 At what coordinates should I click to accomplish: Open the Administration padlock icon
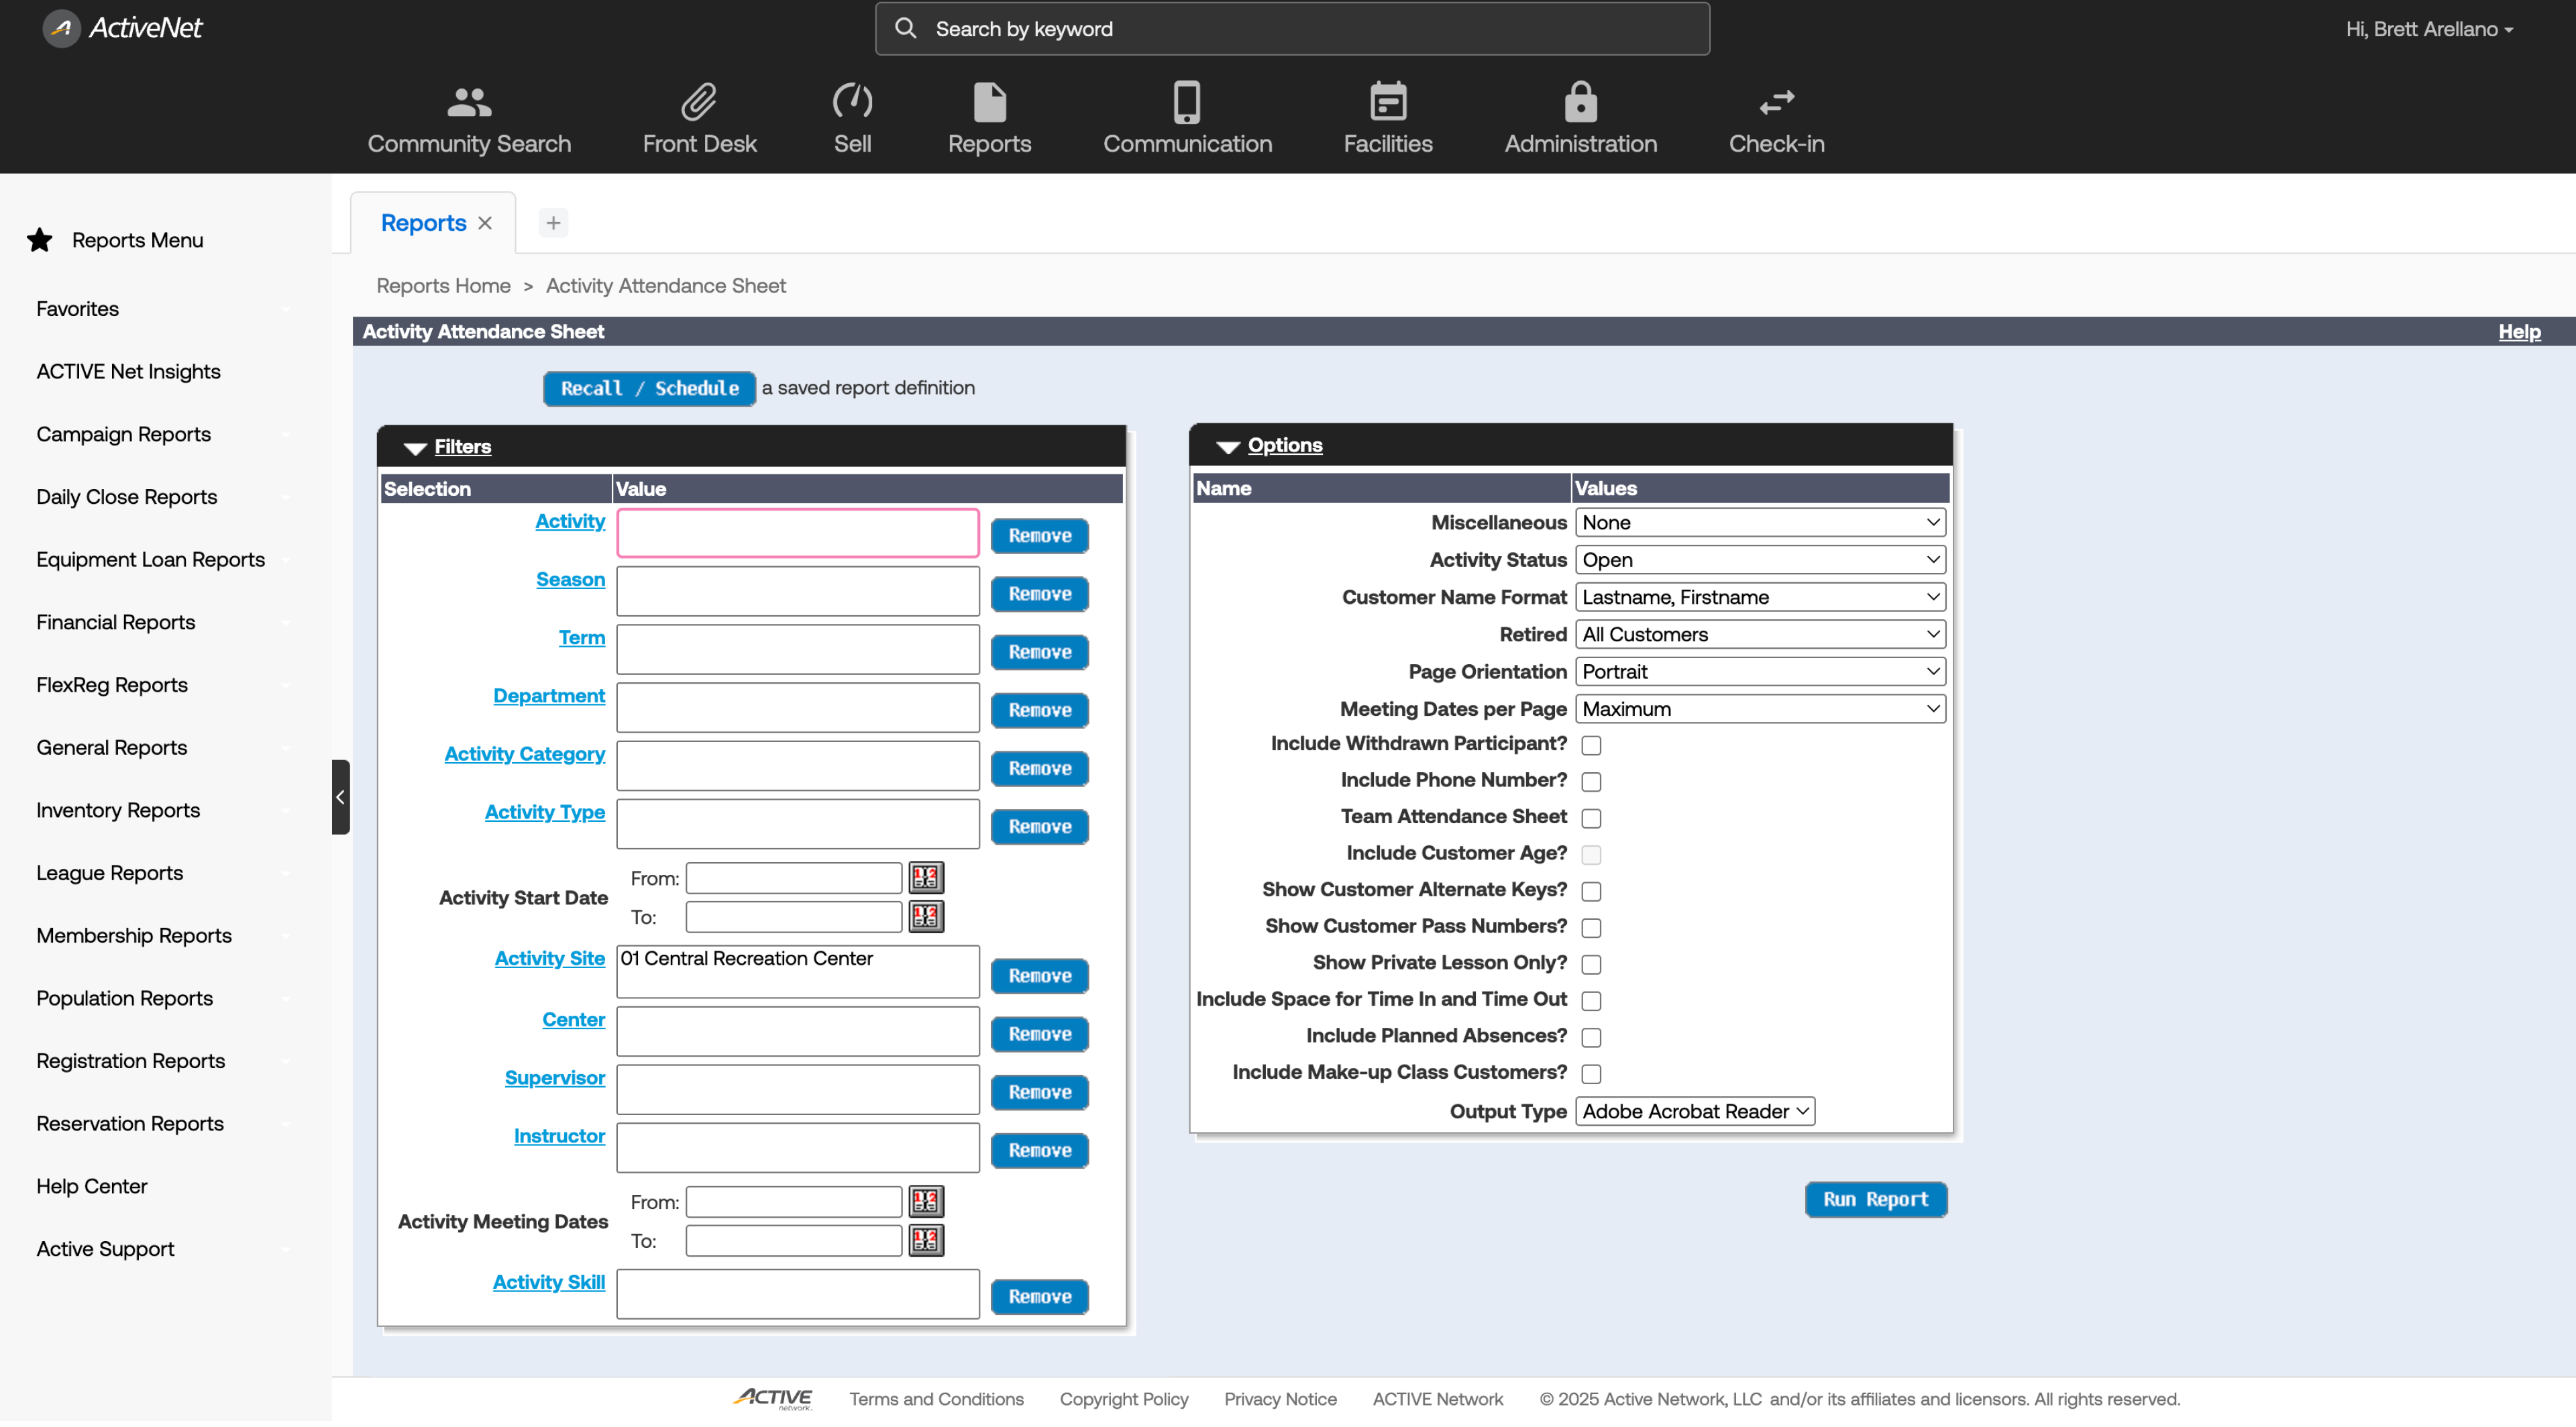[x=1580, y=101]
